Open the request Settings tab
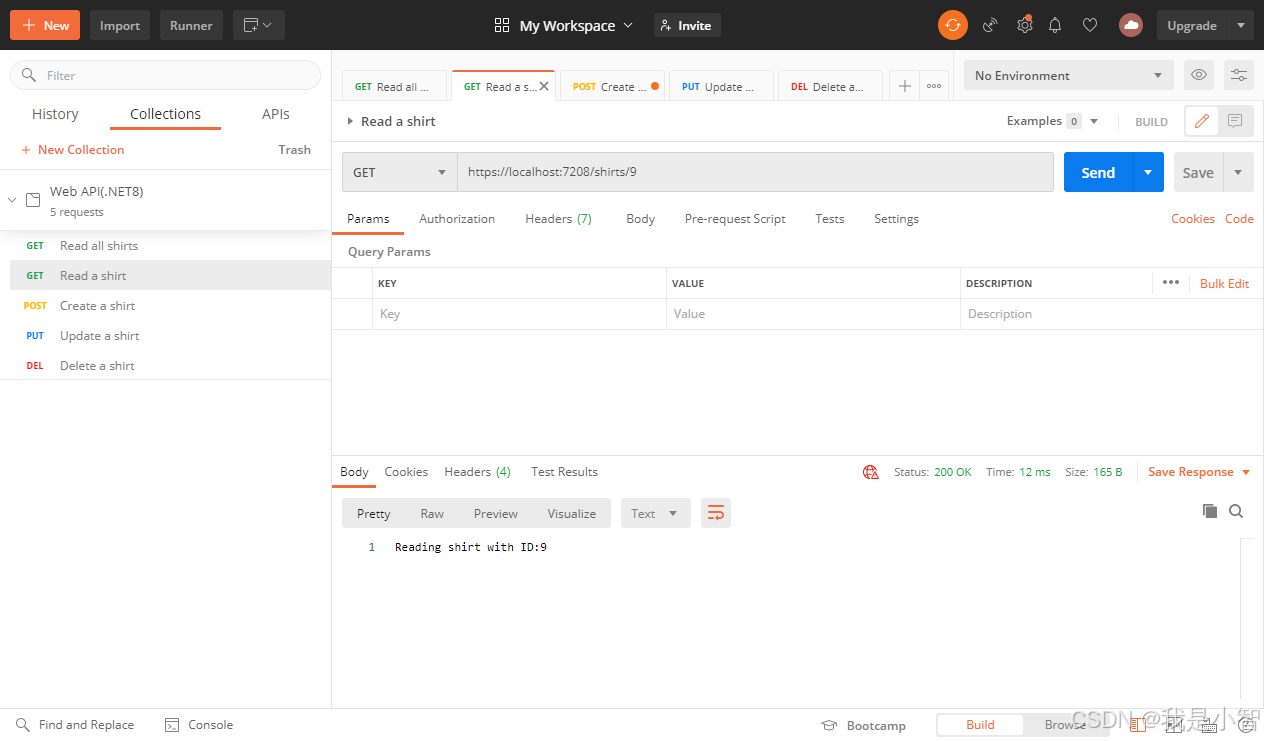 (896, 219)
